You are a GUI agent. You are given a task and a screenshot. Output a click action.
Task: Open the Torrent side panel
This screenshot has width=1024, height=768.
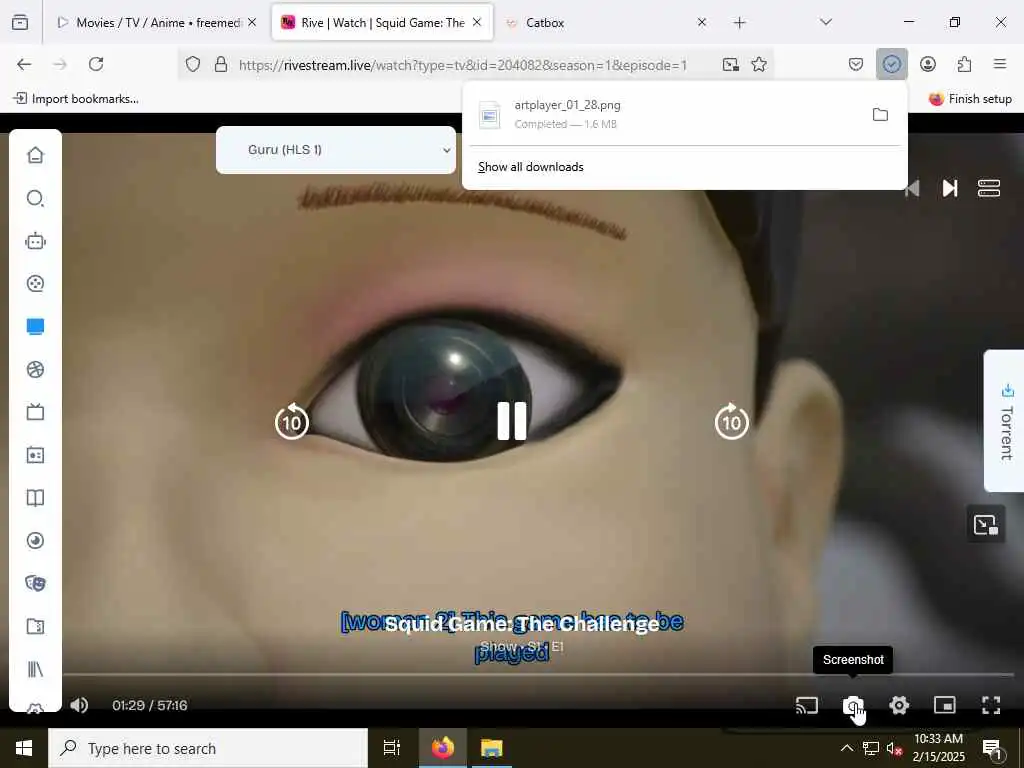(1006, 421)
